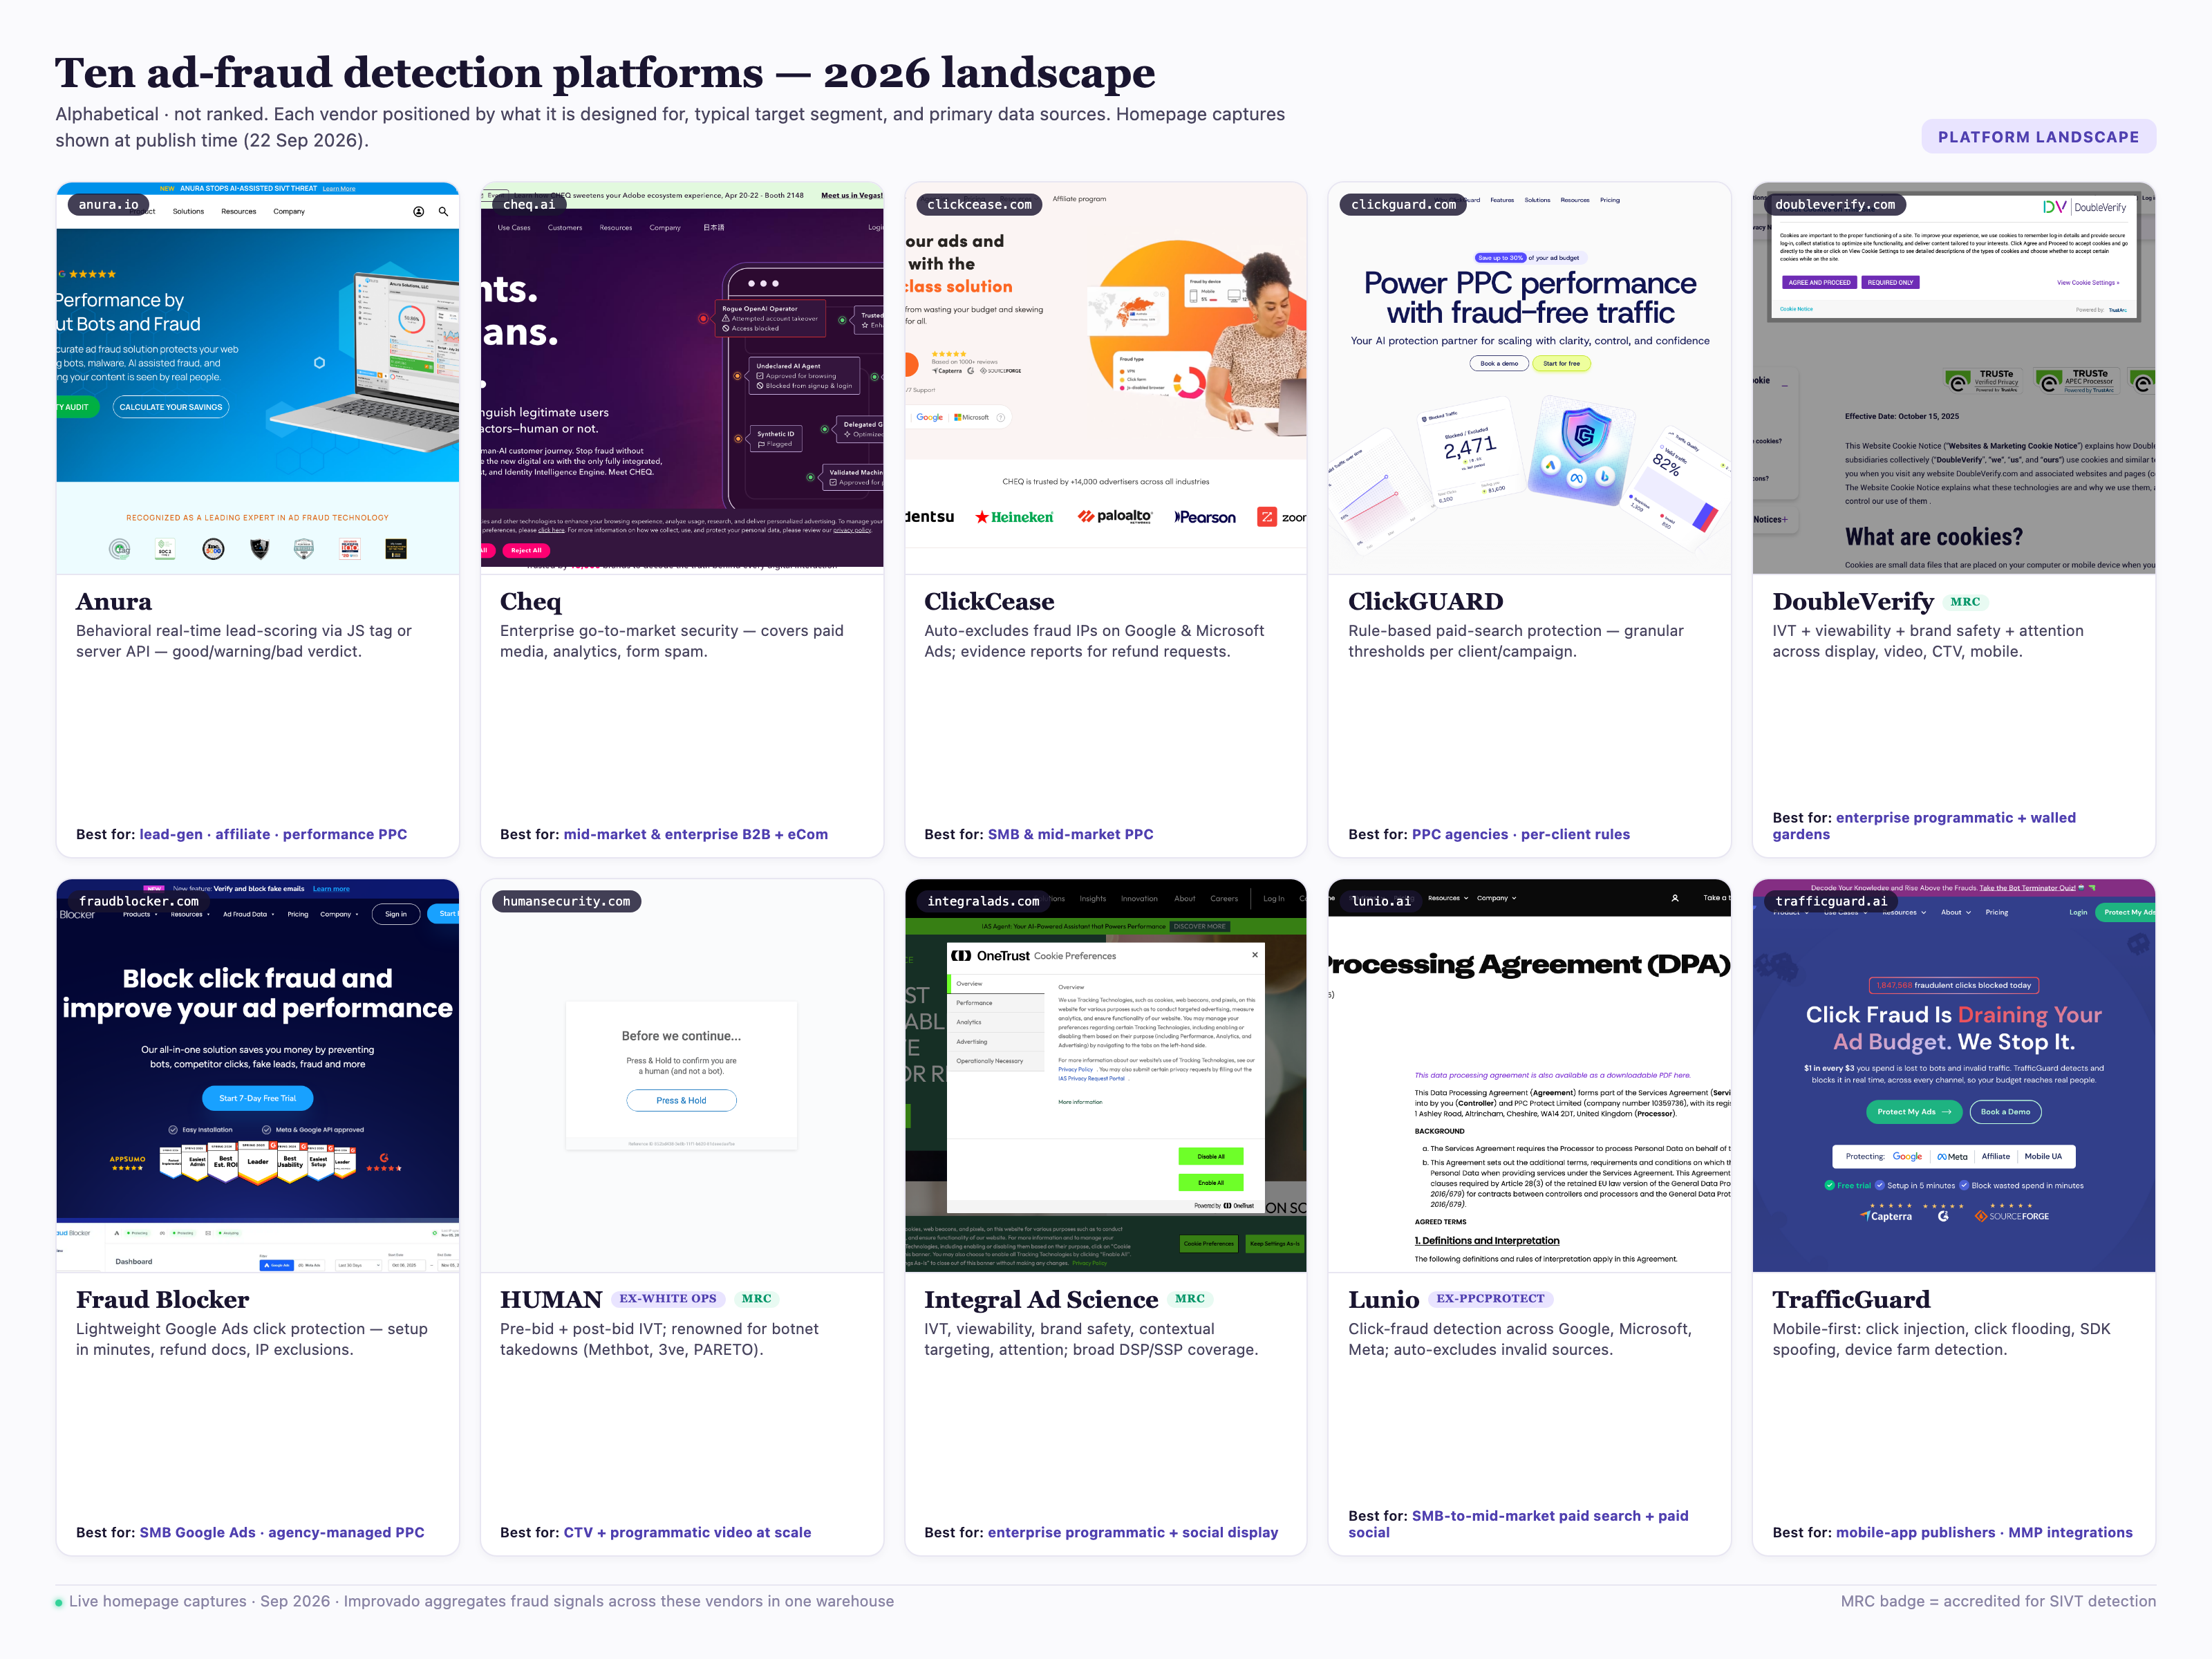Click the Capterra logo on TrafficGuard
2212x1659 pixels.
point(1886,1216)
